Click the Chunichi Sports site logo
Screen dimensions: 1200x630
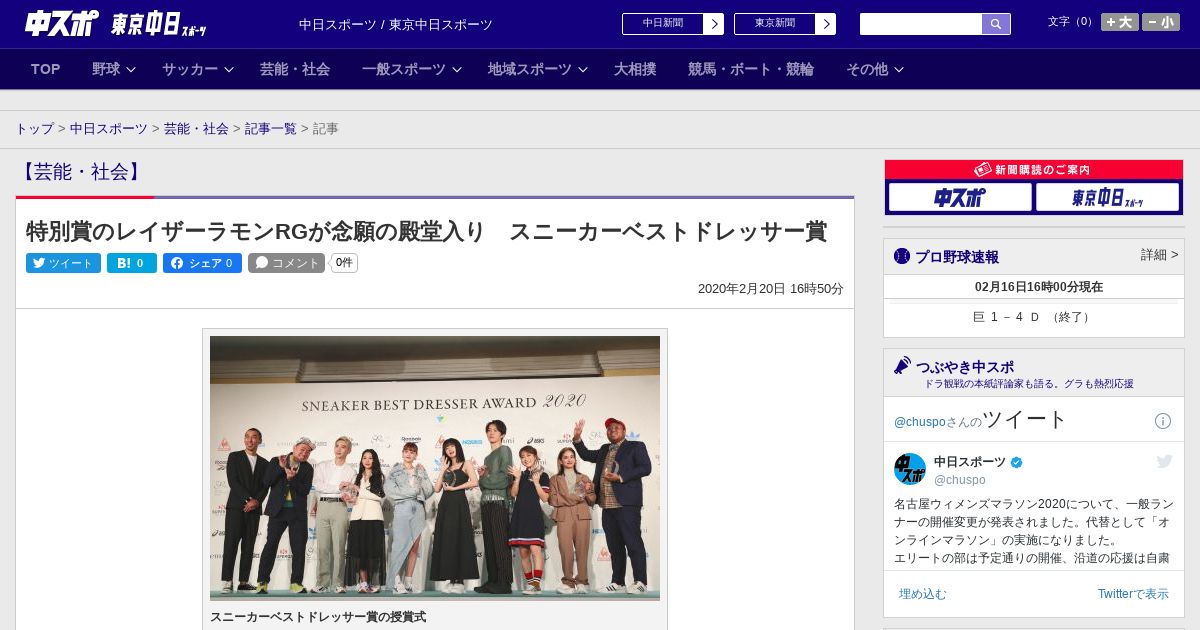tap(62, 23)
